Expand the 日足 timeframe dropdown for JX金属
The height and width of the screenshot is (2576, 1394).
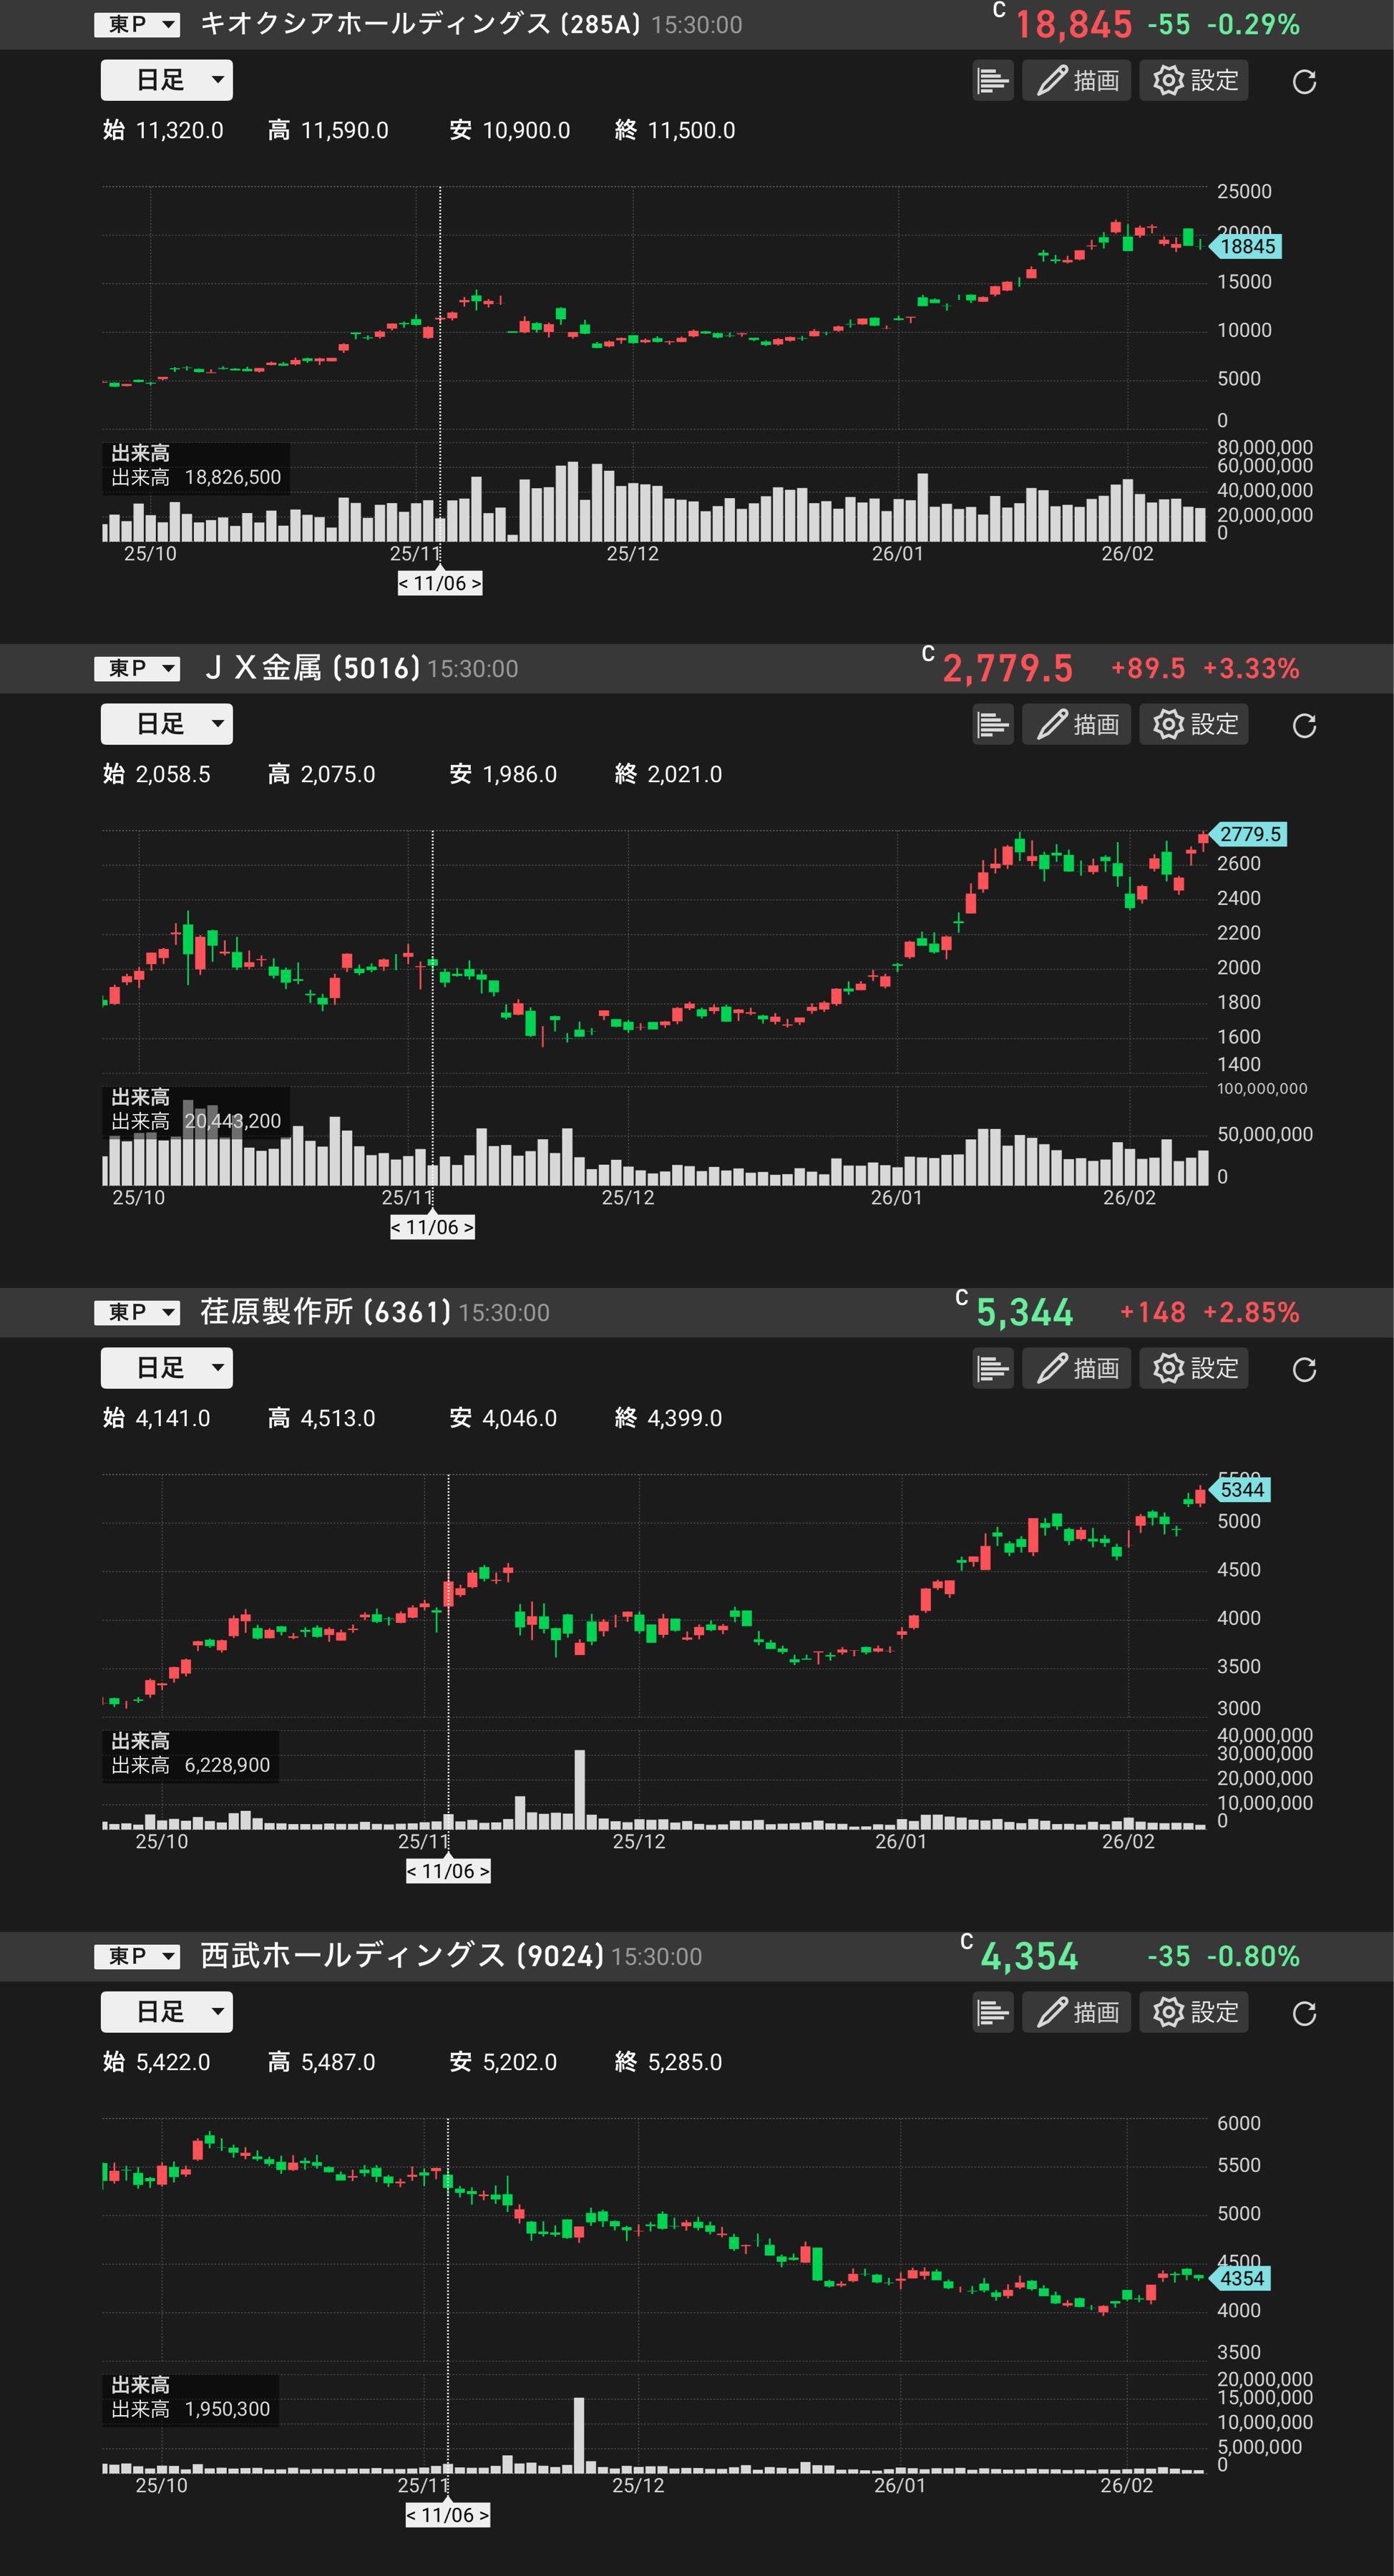click(x=167, y=724)
